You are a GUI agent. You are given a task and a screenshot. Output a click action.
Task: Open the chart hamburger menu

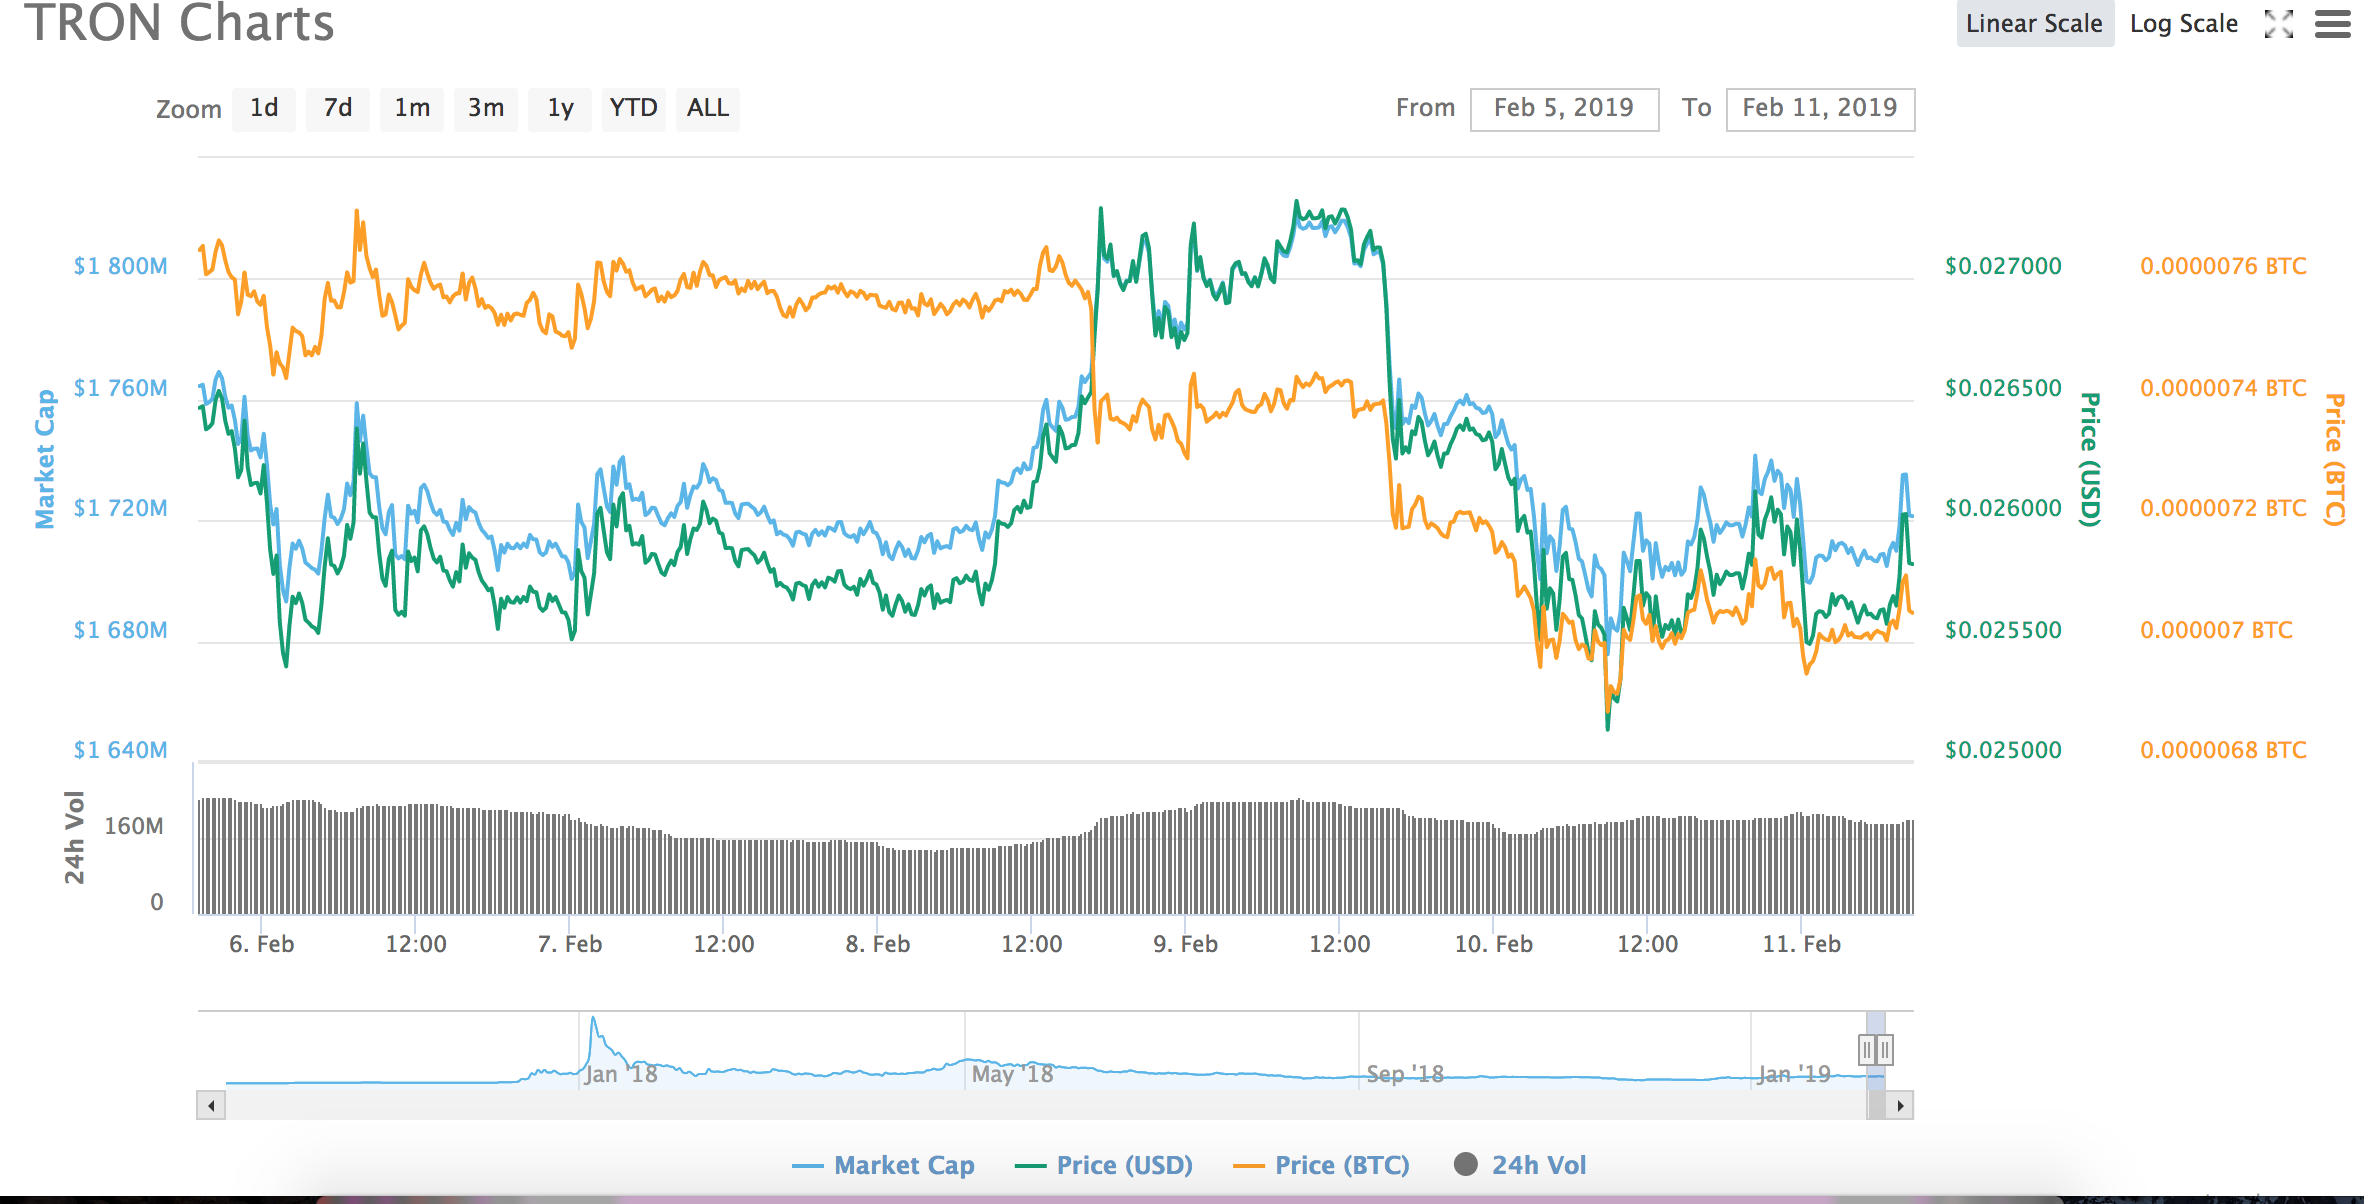(2333, 24)
